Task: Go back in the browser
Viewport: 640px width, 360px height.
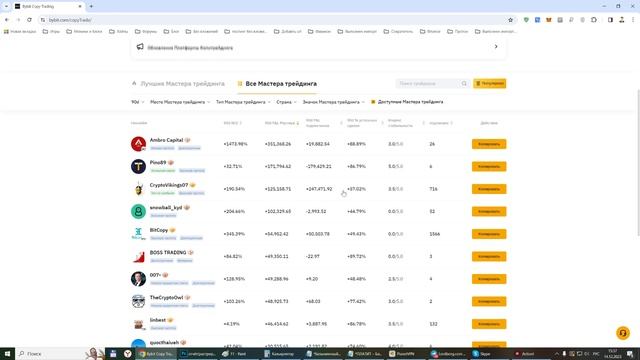Action: tap(7, 20)
